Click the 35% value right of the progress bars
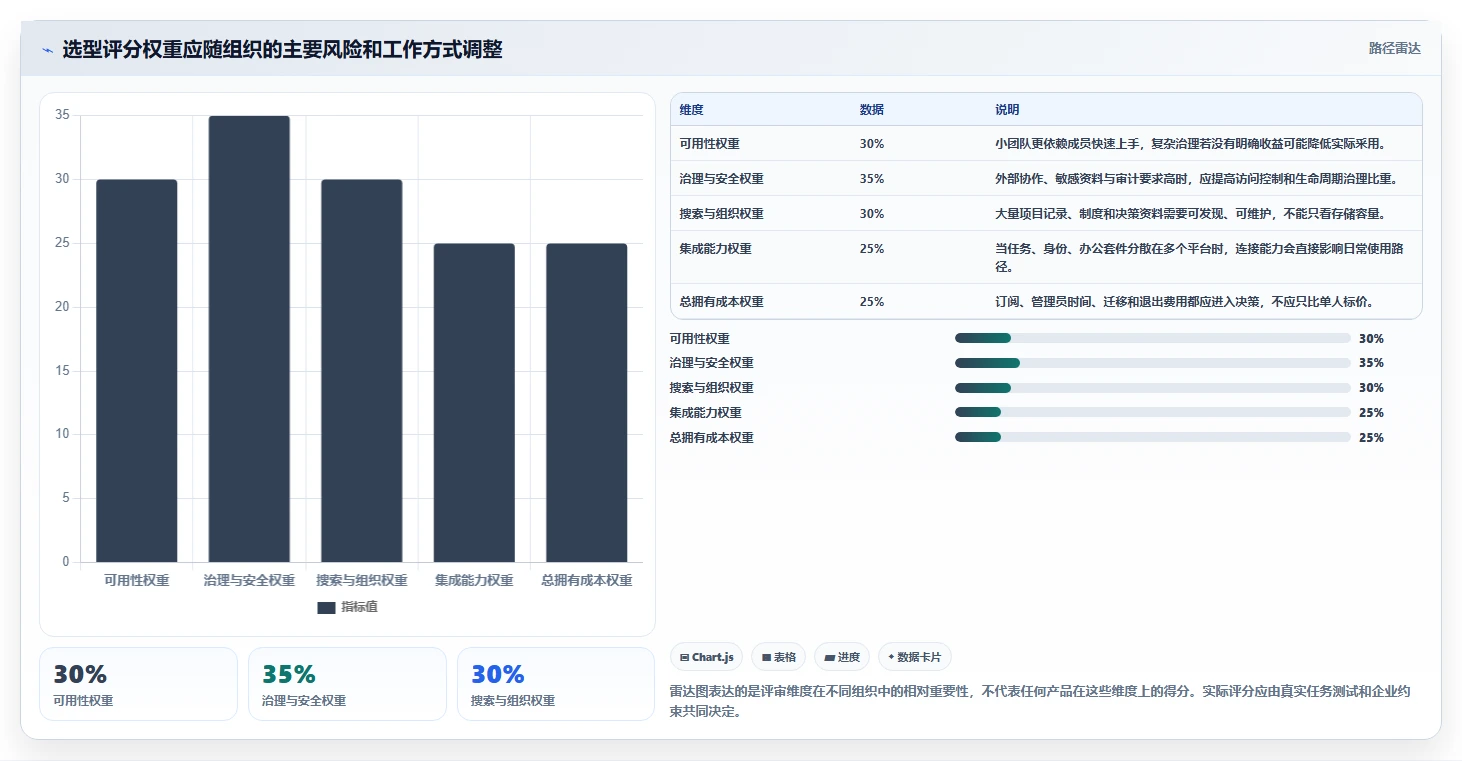1462x761 pixels. click(1371, 363)
